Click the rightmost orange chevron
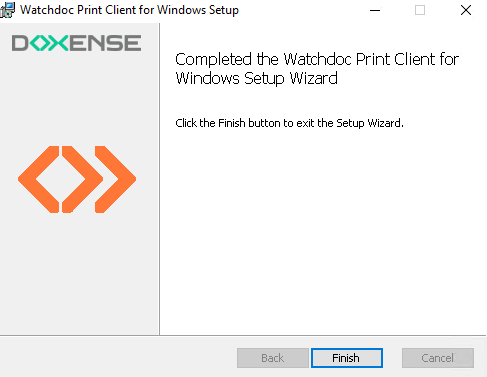Viewport: 487px width, 377px height. [115, 179]
